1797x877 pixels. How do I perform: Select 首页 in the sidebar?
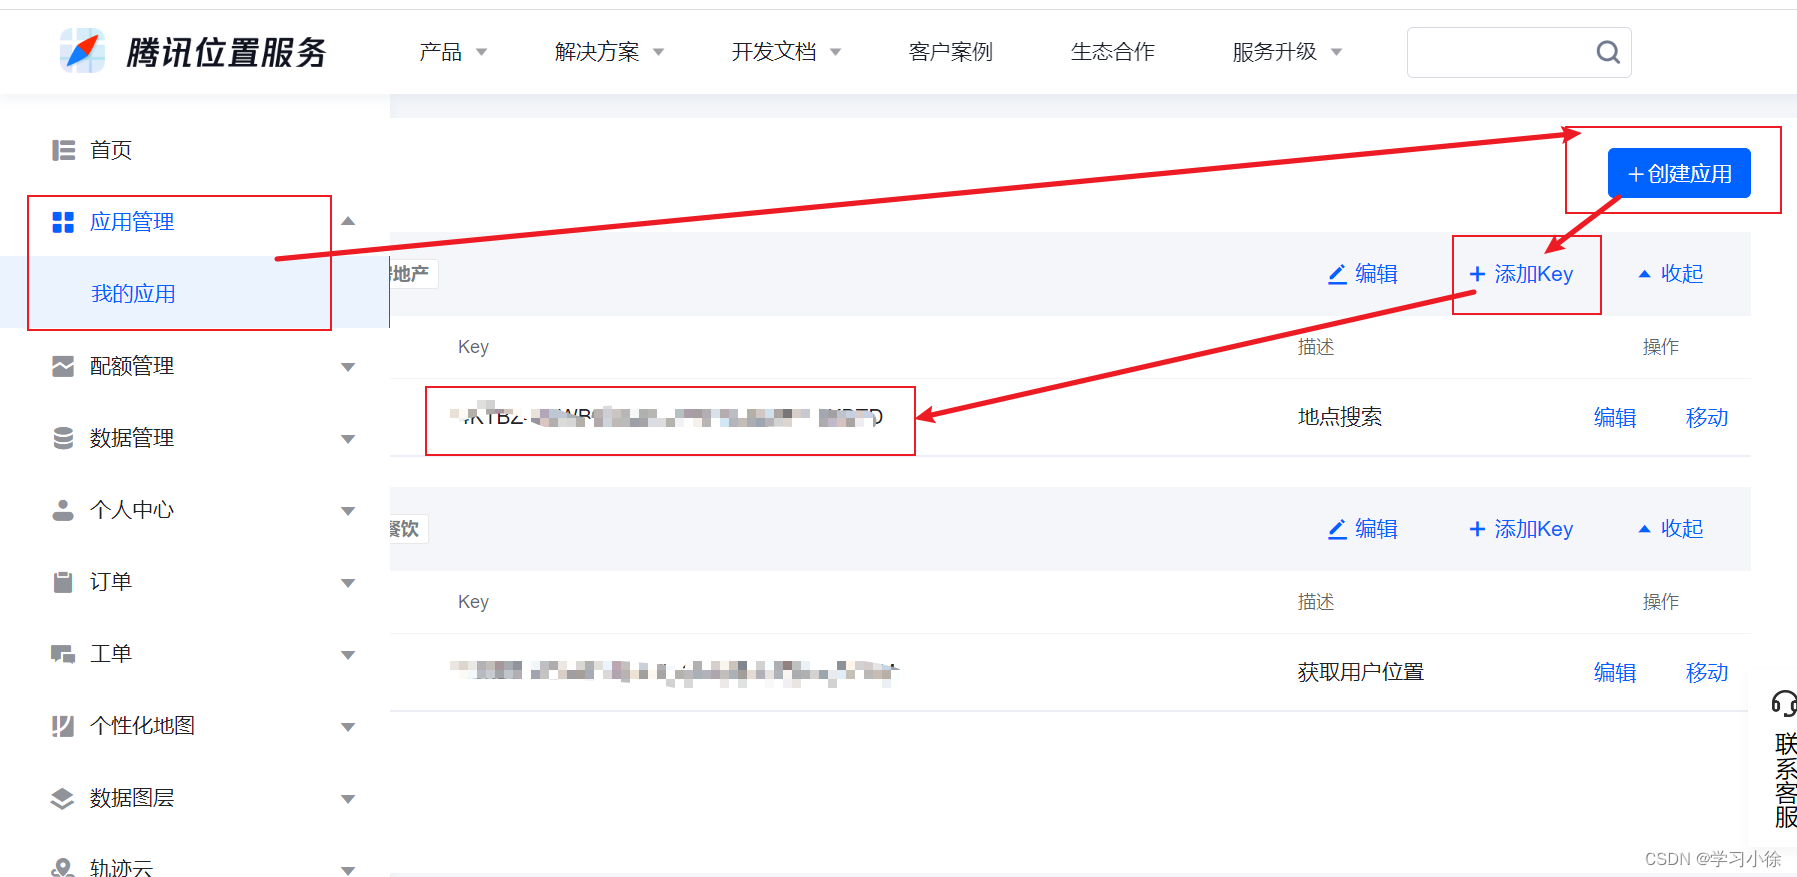[111, 150]
